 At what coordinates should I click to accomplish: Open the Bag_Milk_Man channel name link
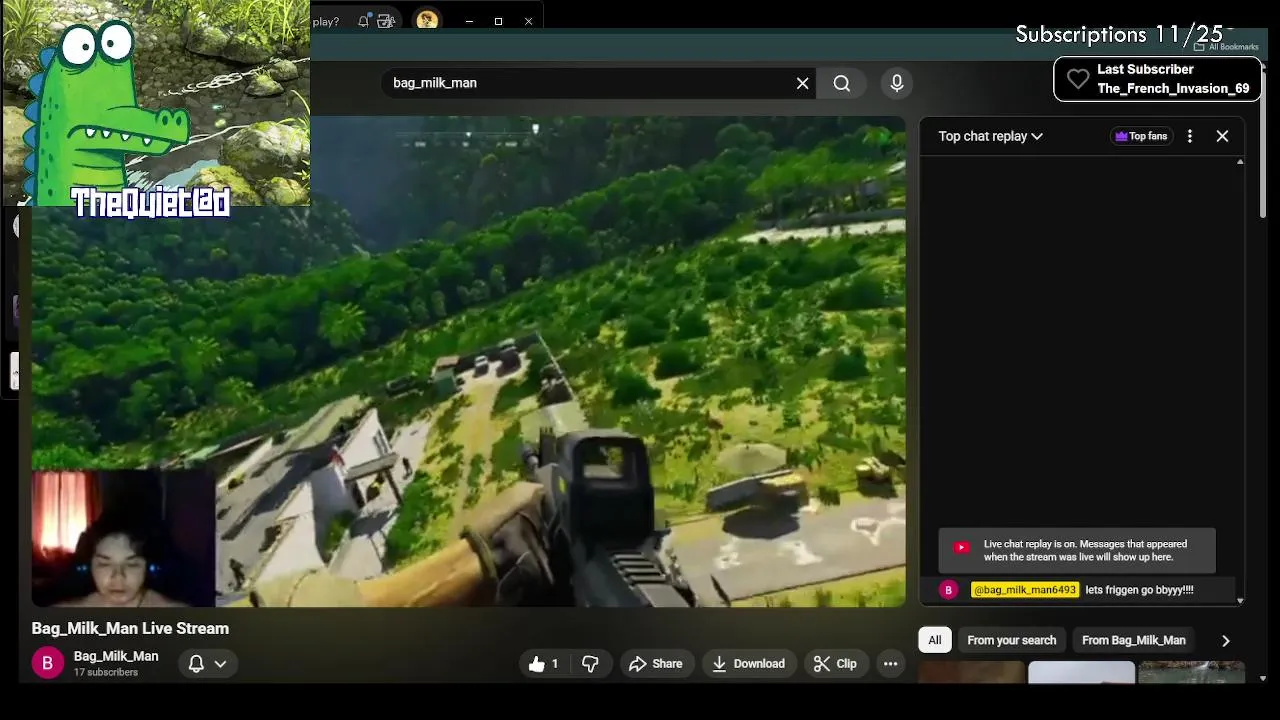coord(116,656)
